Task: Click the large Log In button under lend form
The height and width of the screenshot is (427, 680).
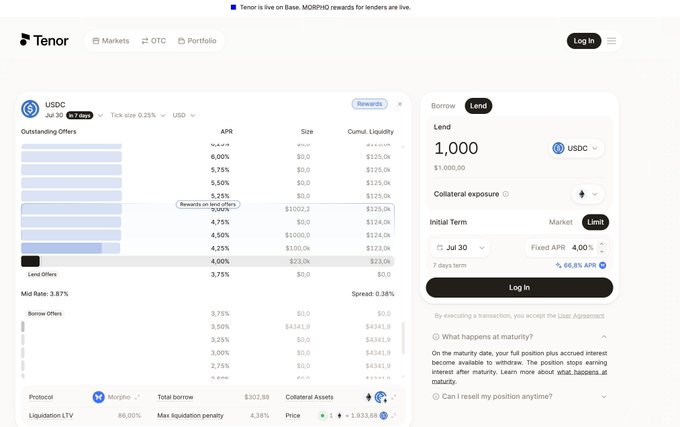Action: click(x=520, y=287)
